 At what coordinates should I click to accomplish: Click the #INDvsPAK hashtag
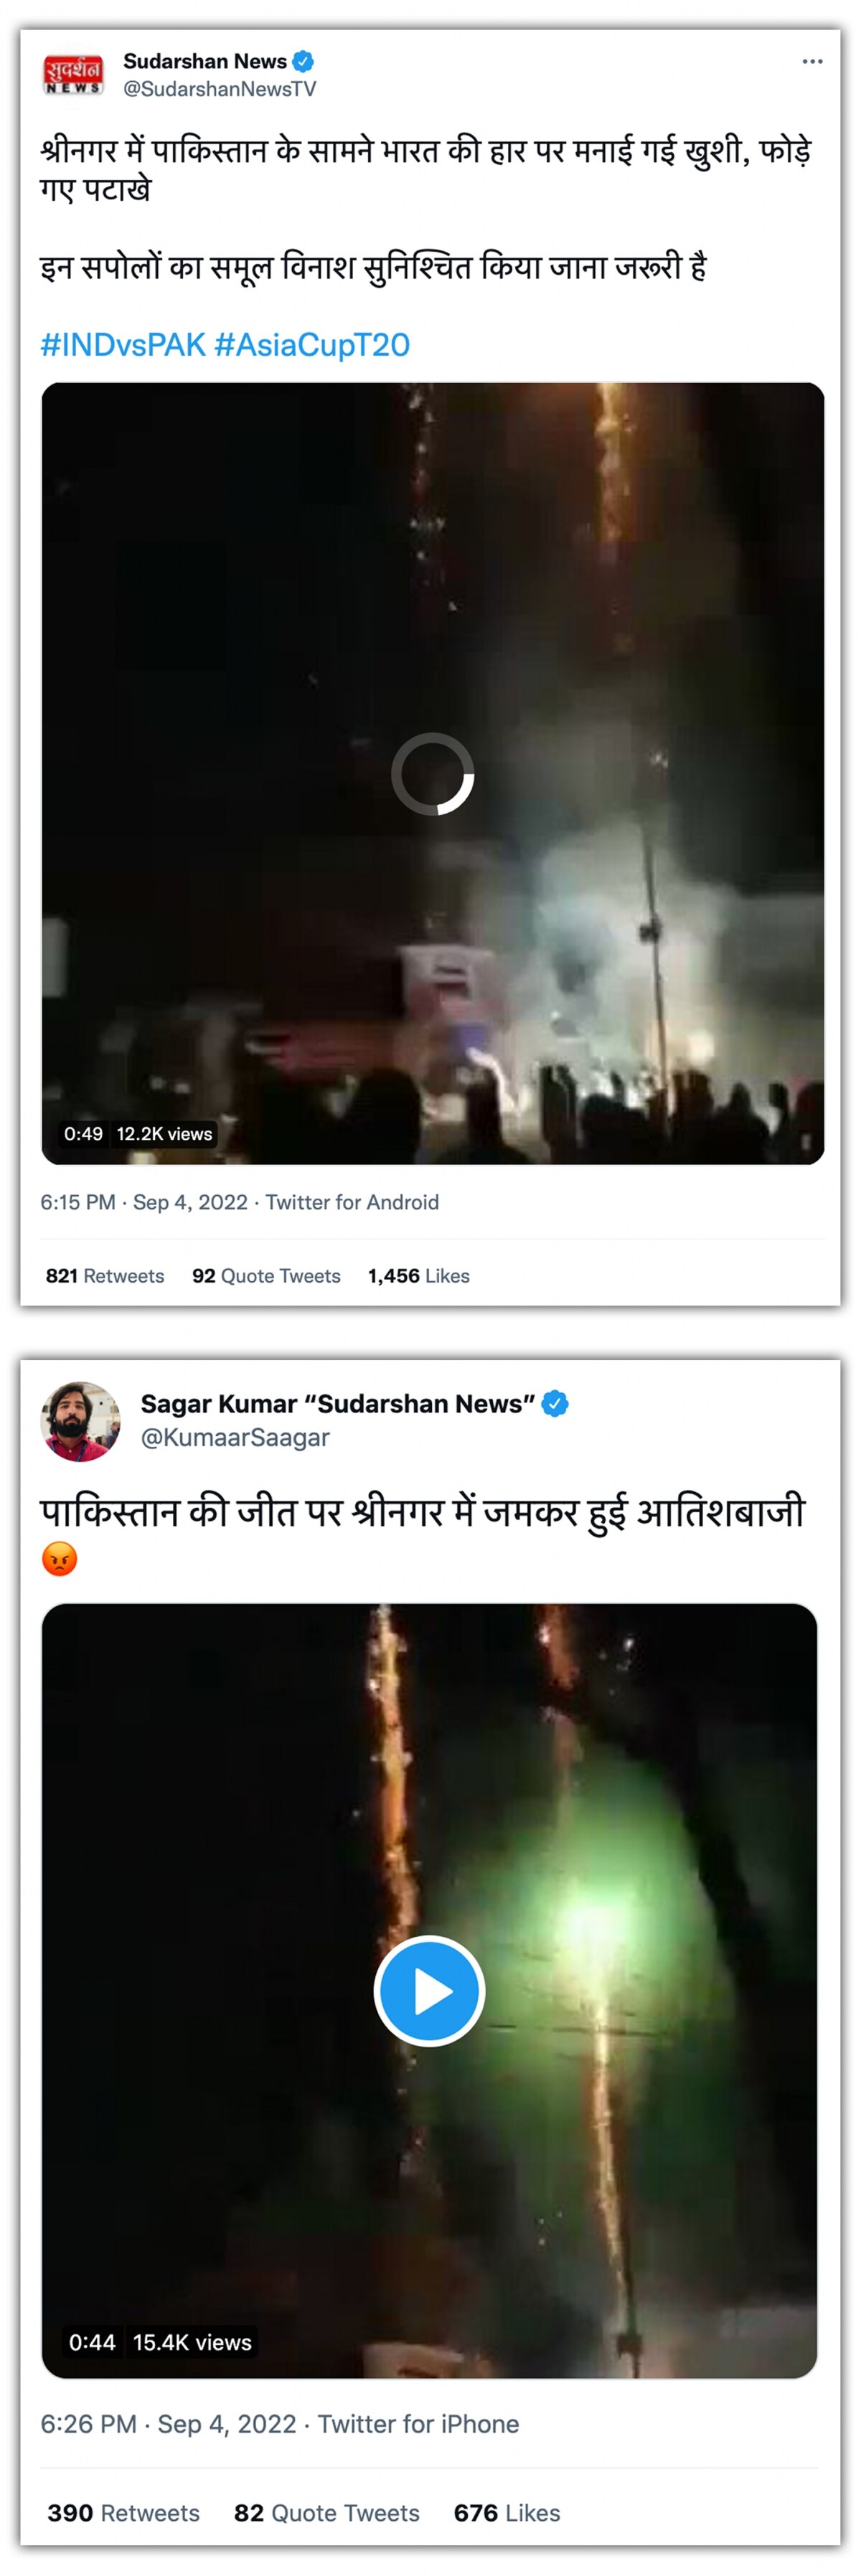pyautogui.click(x=123, y=345)
